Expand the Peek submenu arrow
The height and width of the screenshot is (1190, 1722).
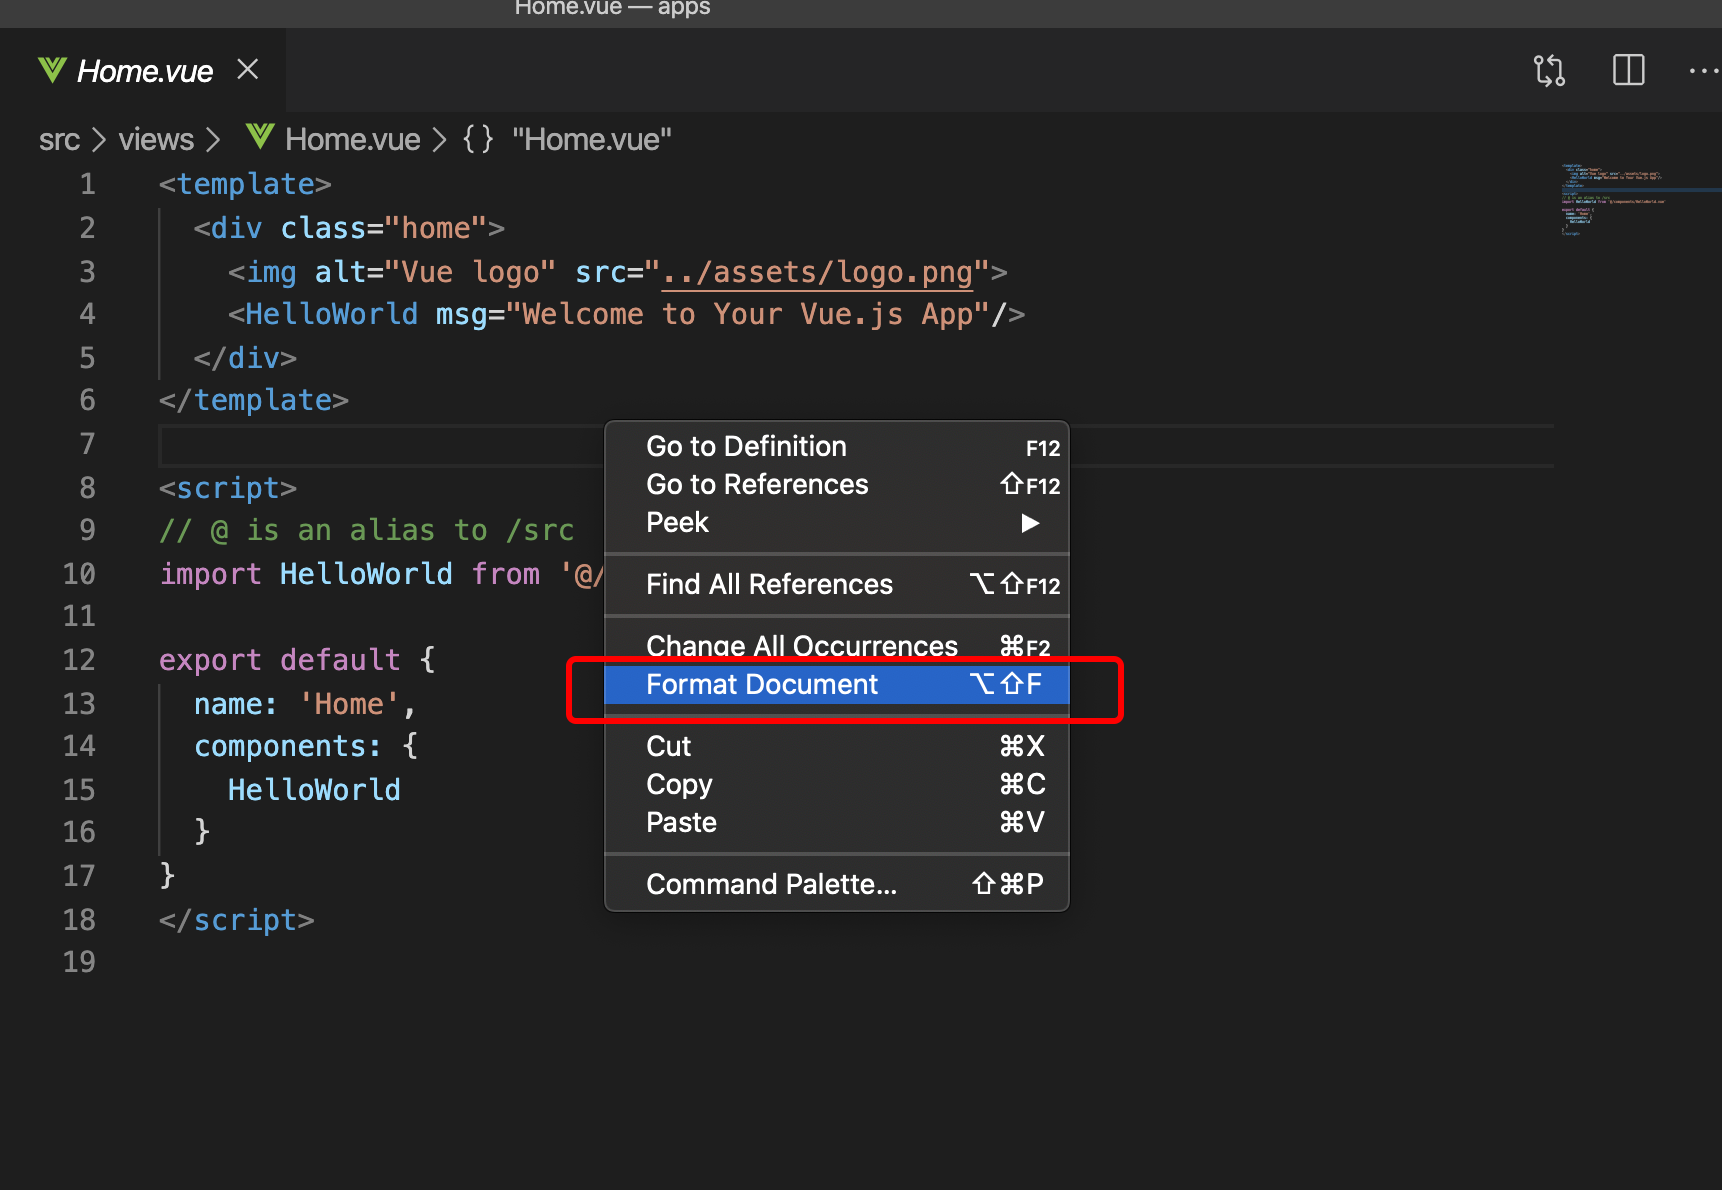1030,523
